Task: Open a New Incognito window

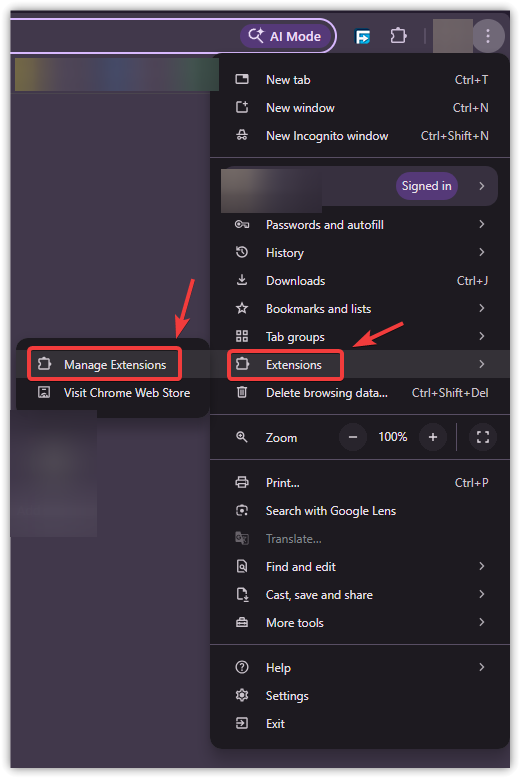Action: [360, 136]
